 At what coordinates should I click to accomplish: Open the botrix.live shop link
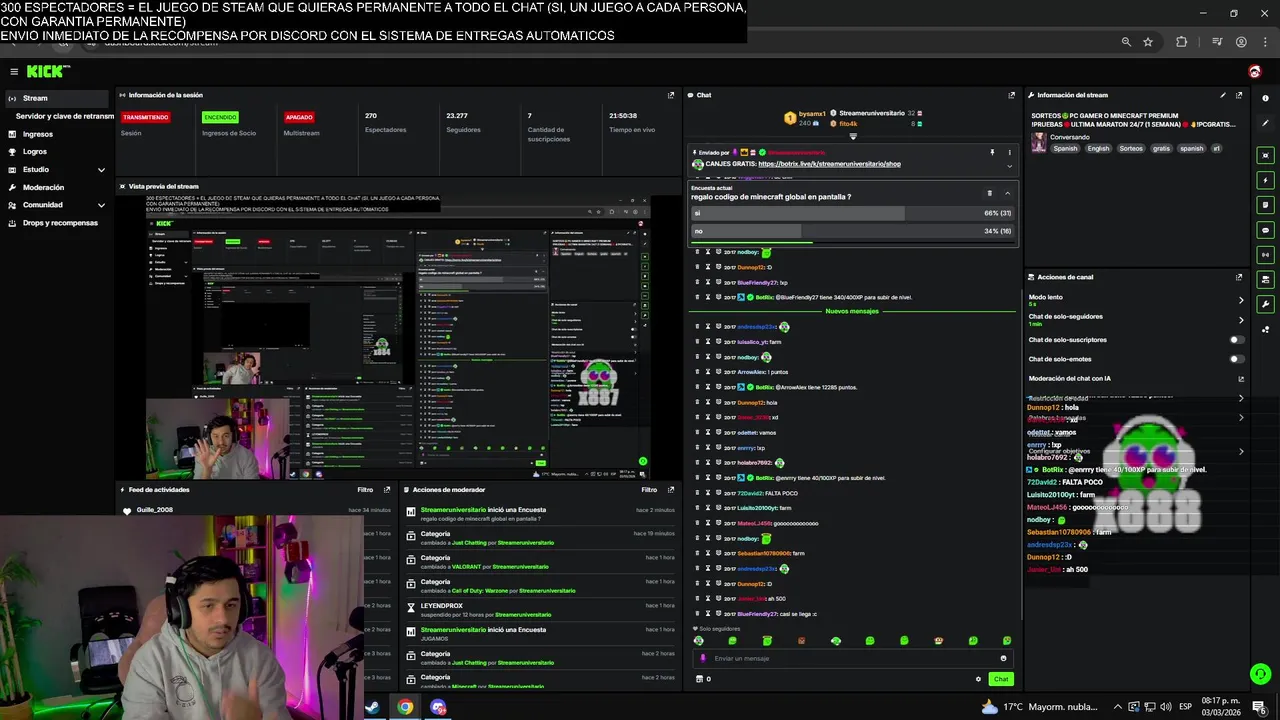829,164
